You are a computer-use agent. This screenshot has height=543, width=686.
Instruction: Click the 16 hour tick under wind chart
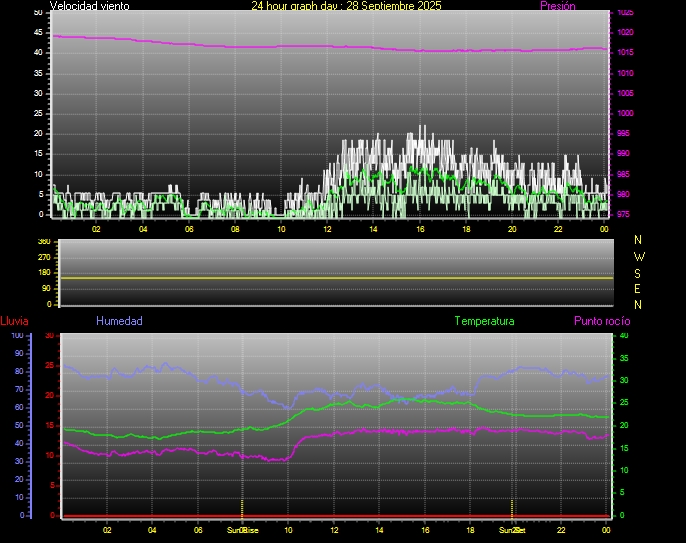click(420, 228)
